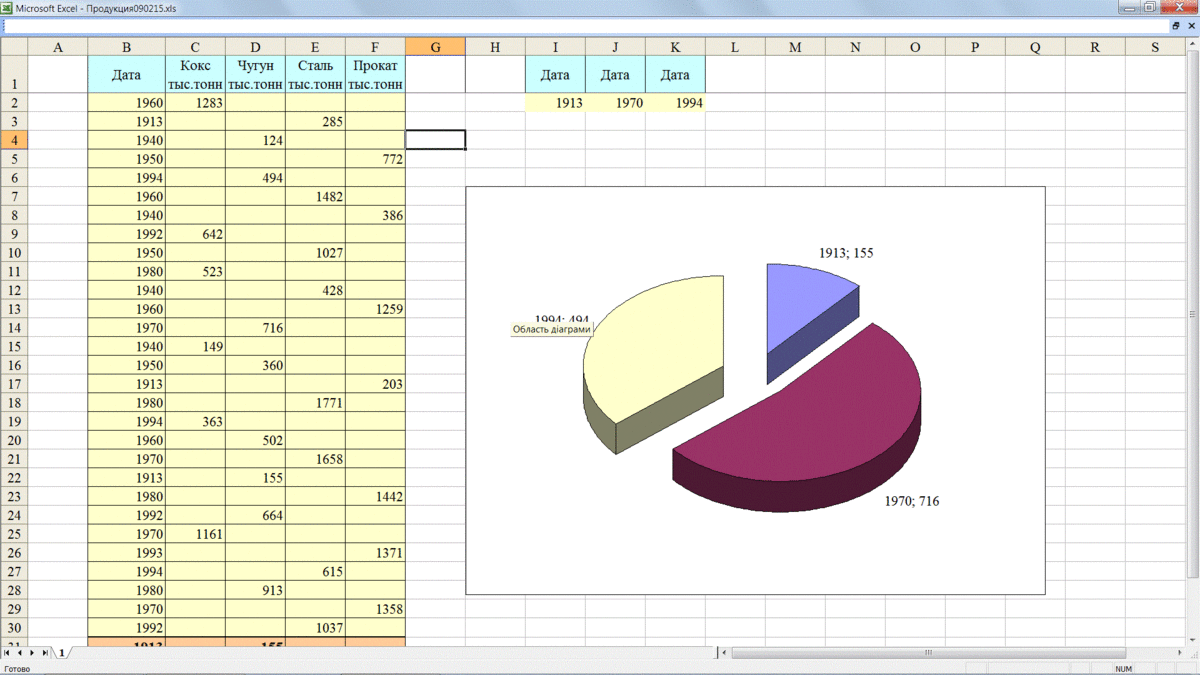The height and width of the screenshot is (675, 1200).
Task: Click the data label 1970; 716
Action: coord(912,501)
